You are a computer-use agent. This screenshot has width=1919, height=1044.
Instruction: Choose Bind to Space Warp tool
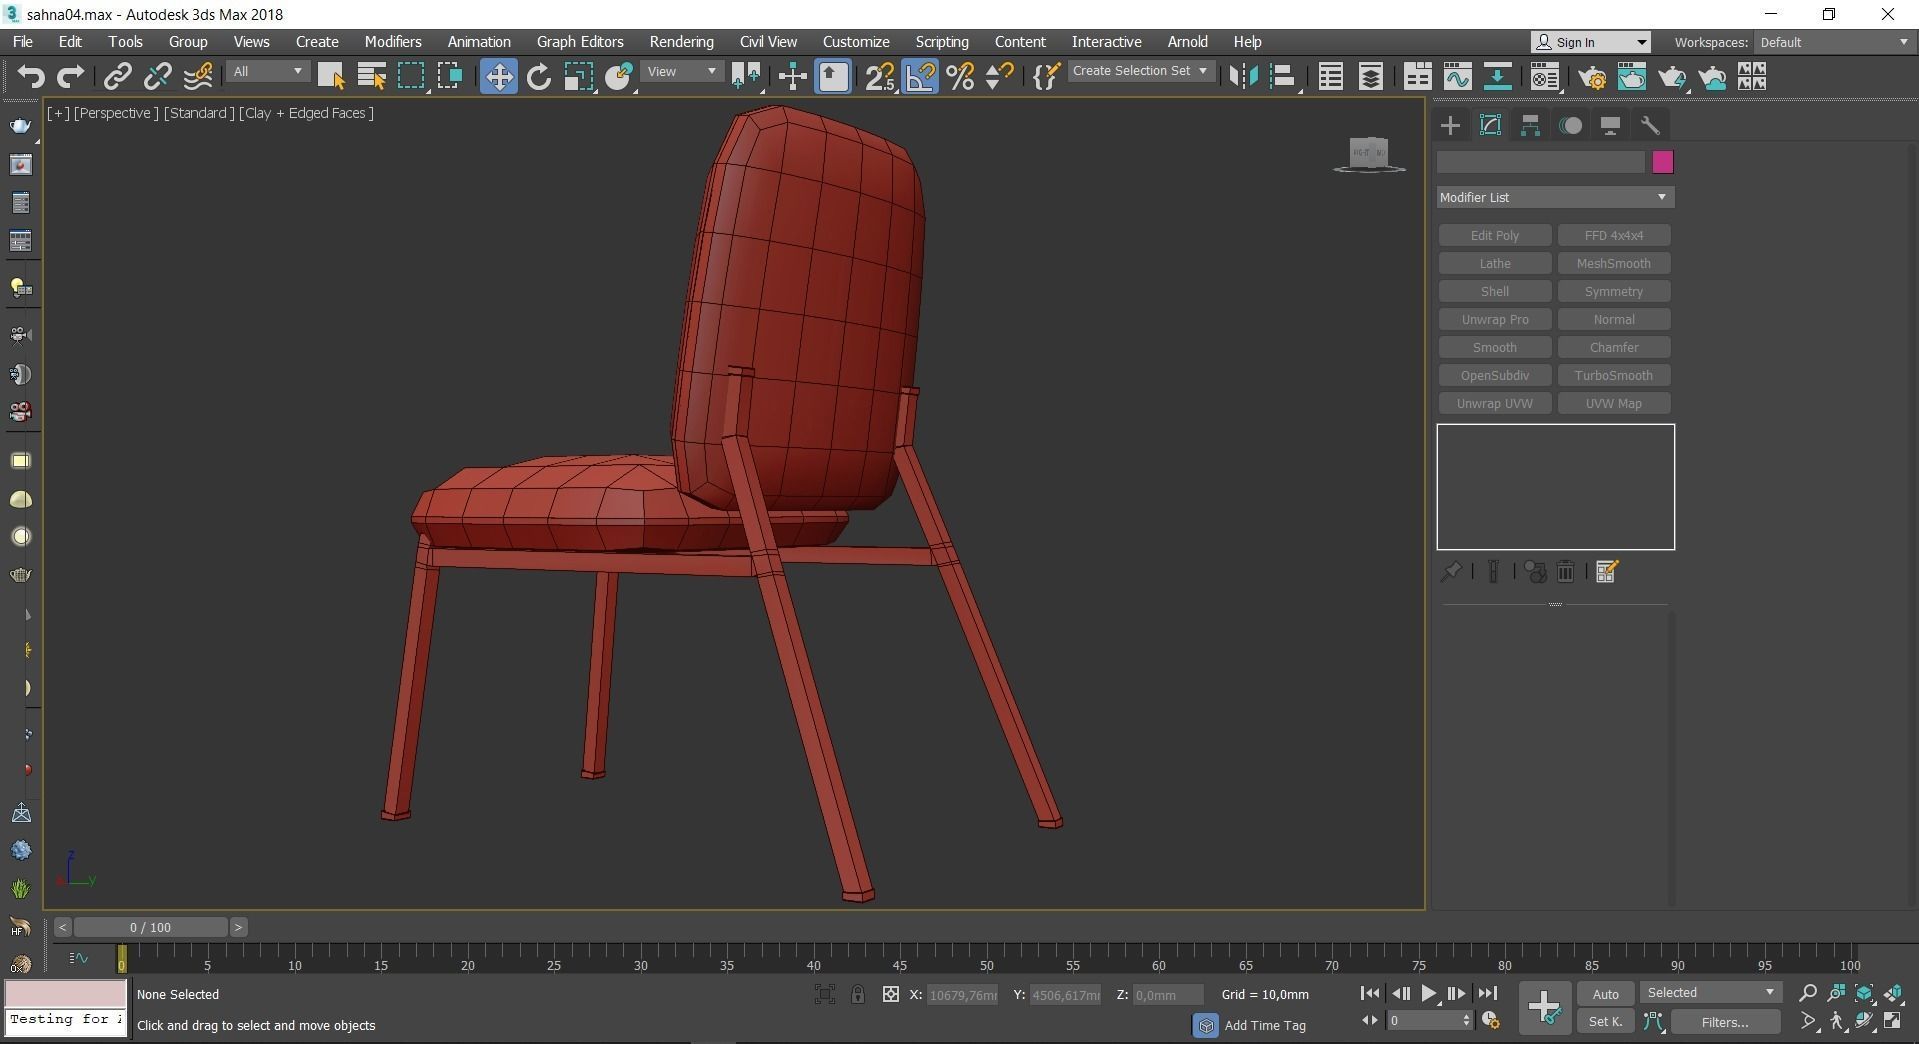(x=198, y=77)
